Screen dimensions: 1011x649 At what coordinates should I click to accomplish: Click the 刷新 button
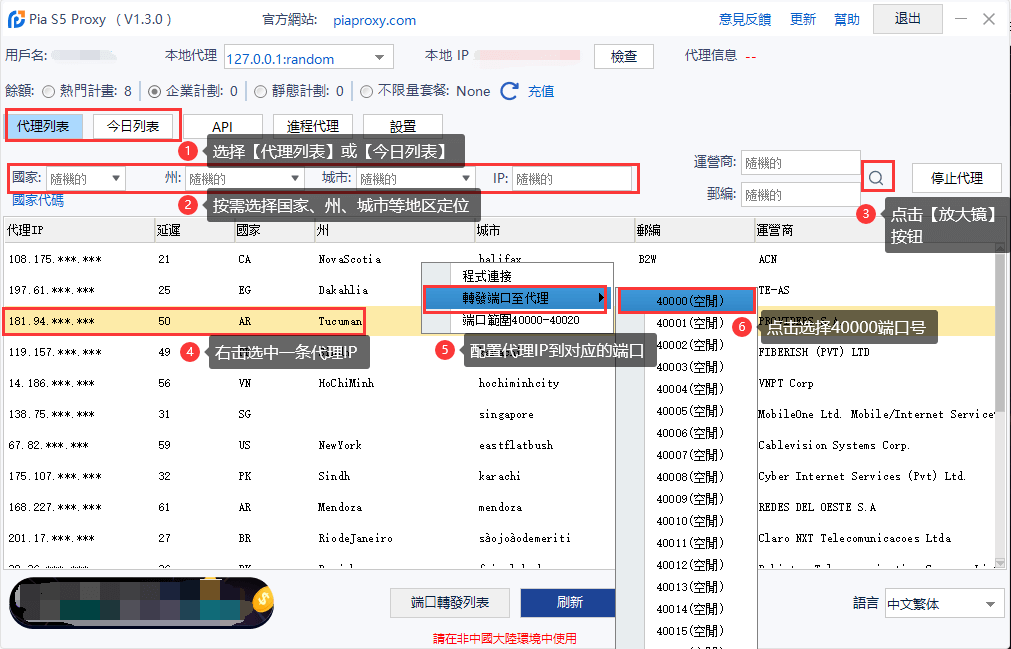coord(569,603)
